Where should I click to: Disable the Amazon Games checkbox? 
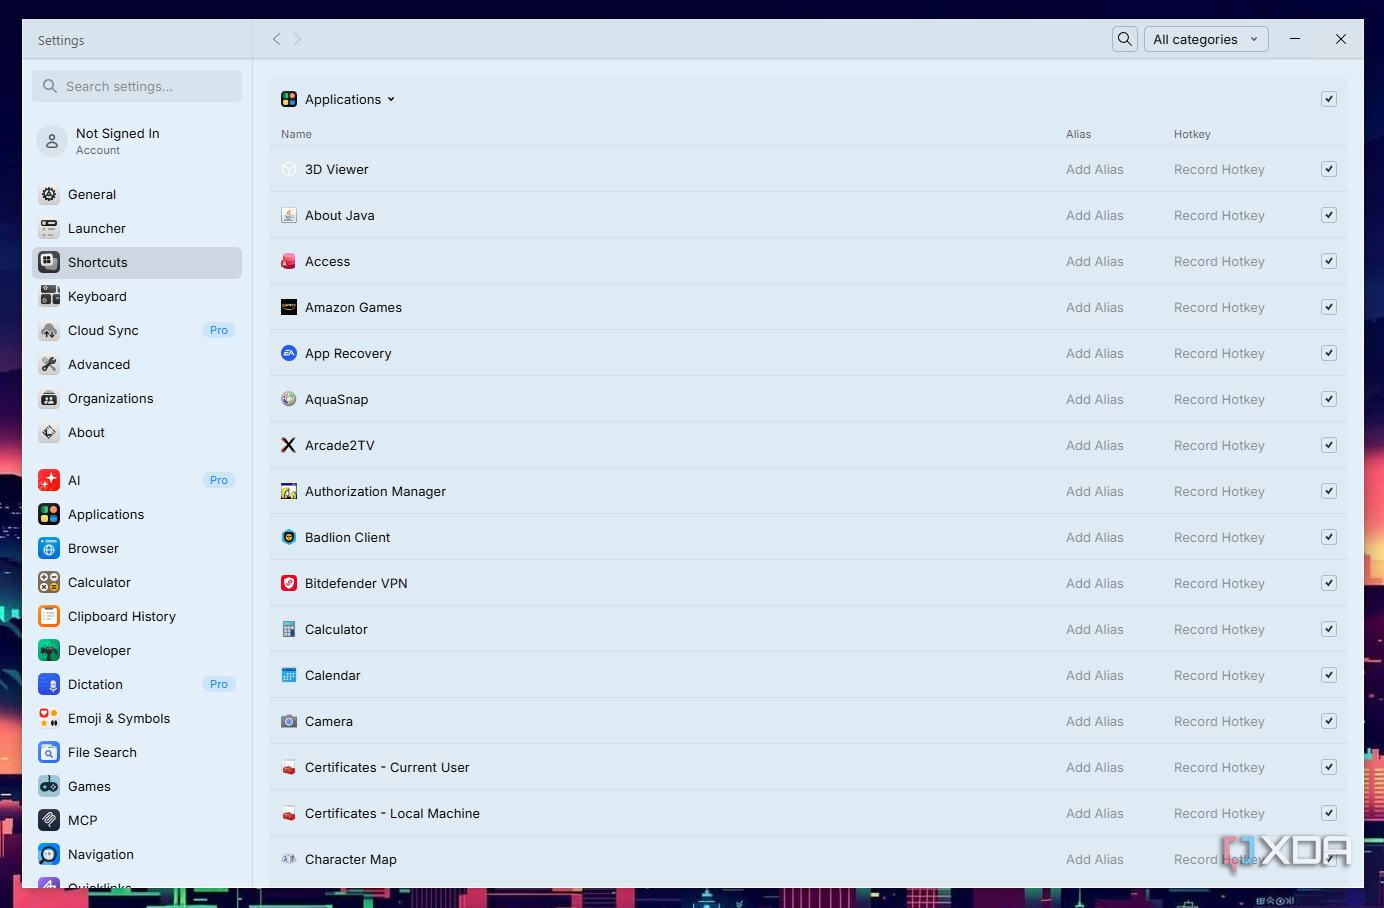1329,307
